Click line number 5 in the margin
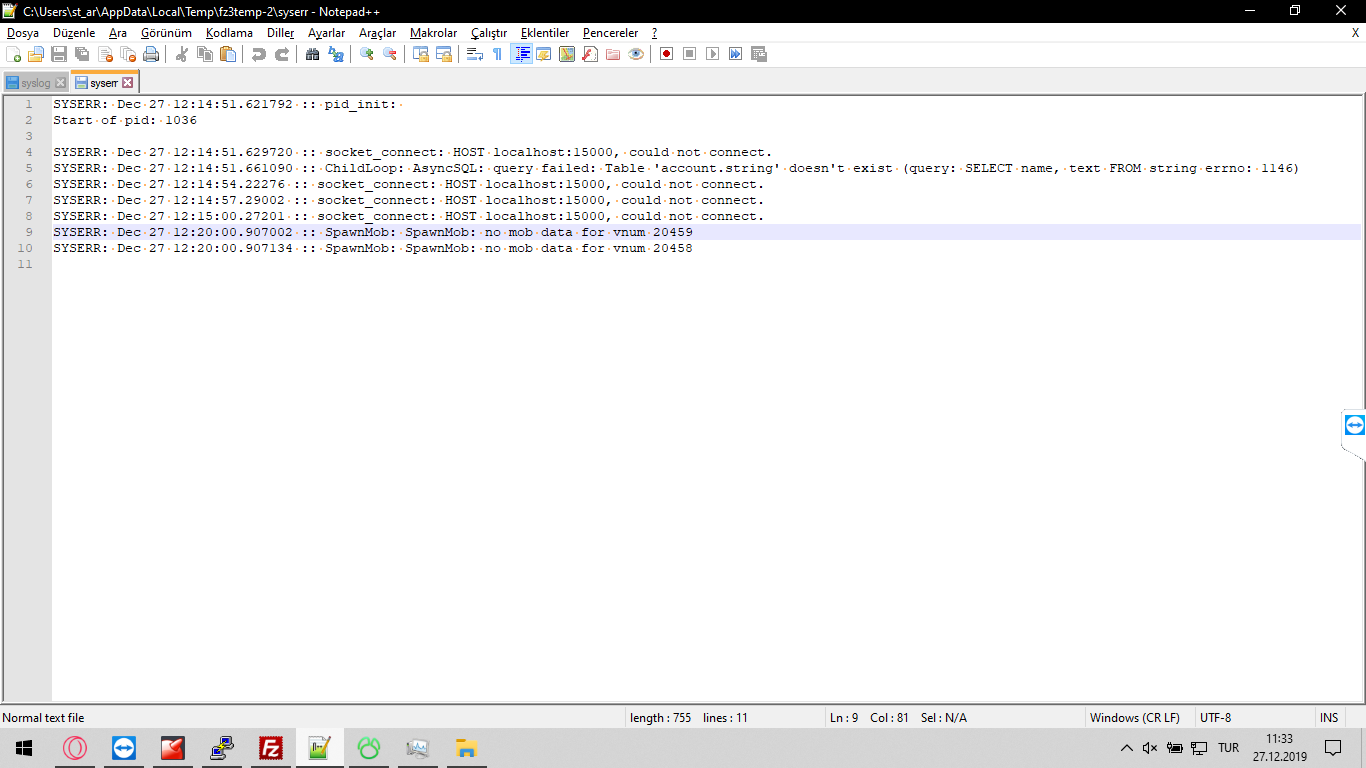Viewport: 1366px width, 768px height. 28,168
